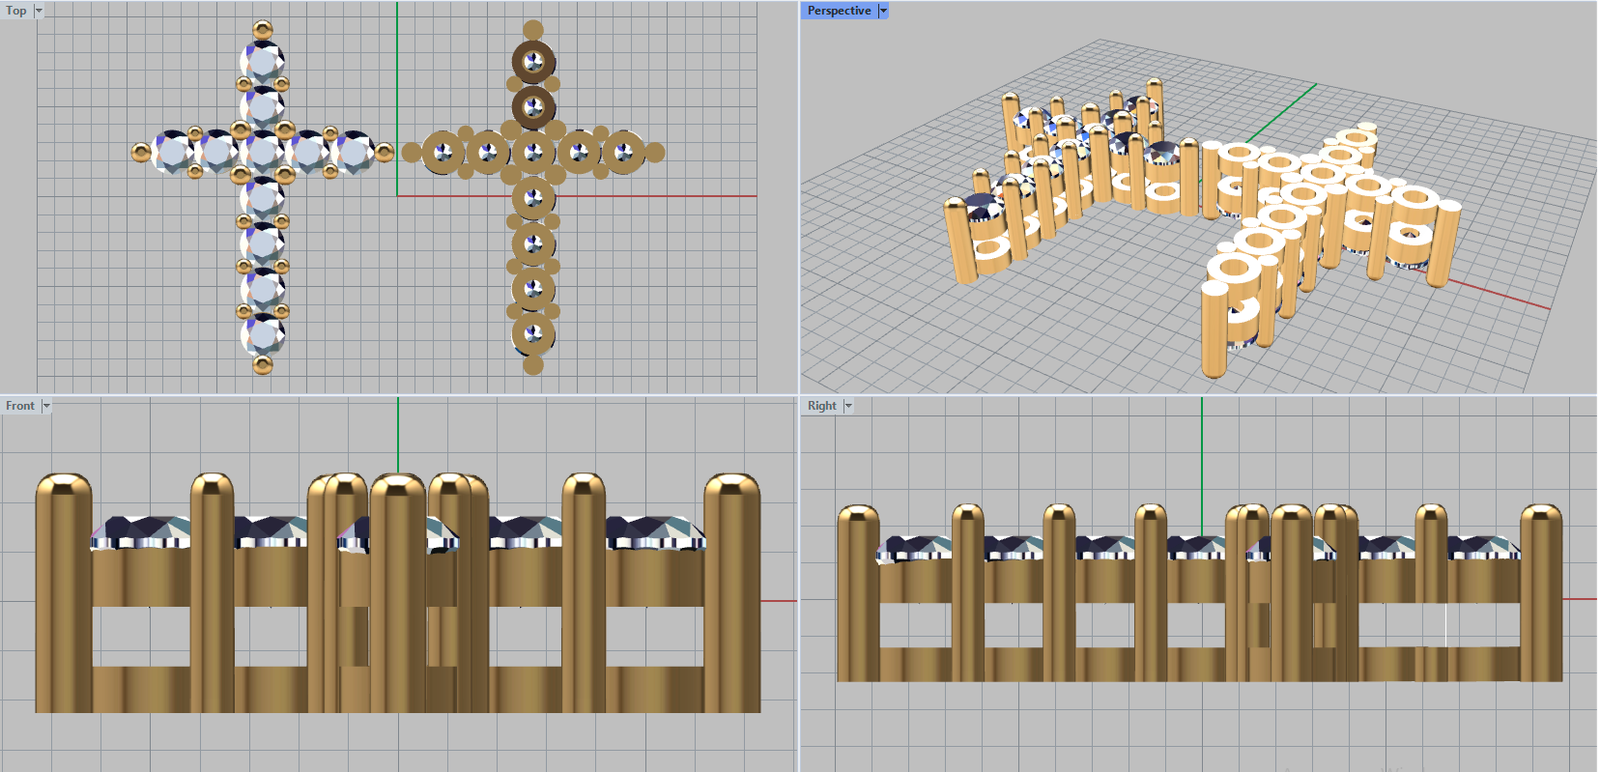Screen dimensions: 1600x772
Task: Activate the Perspective viewport title label
Action: coord(838,11)
